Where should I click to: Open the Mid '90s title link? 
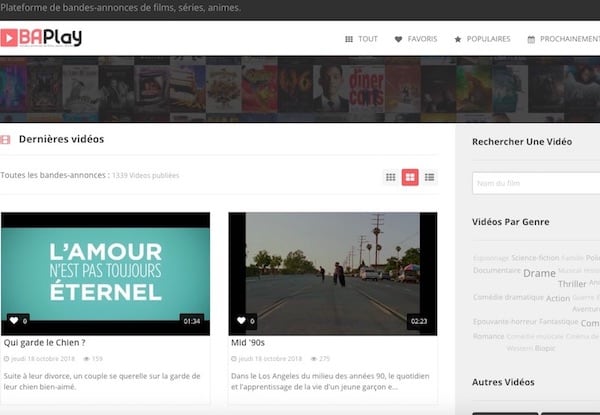point(248,343)
